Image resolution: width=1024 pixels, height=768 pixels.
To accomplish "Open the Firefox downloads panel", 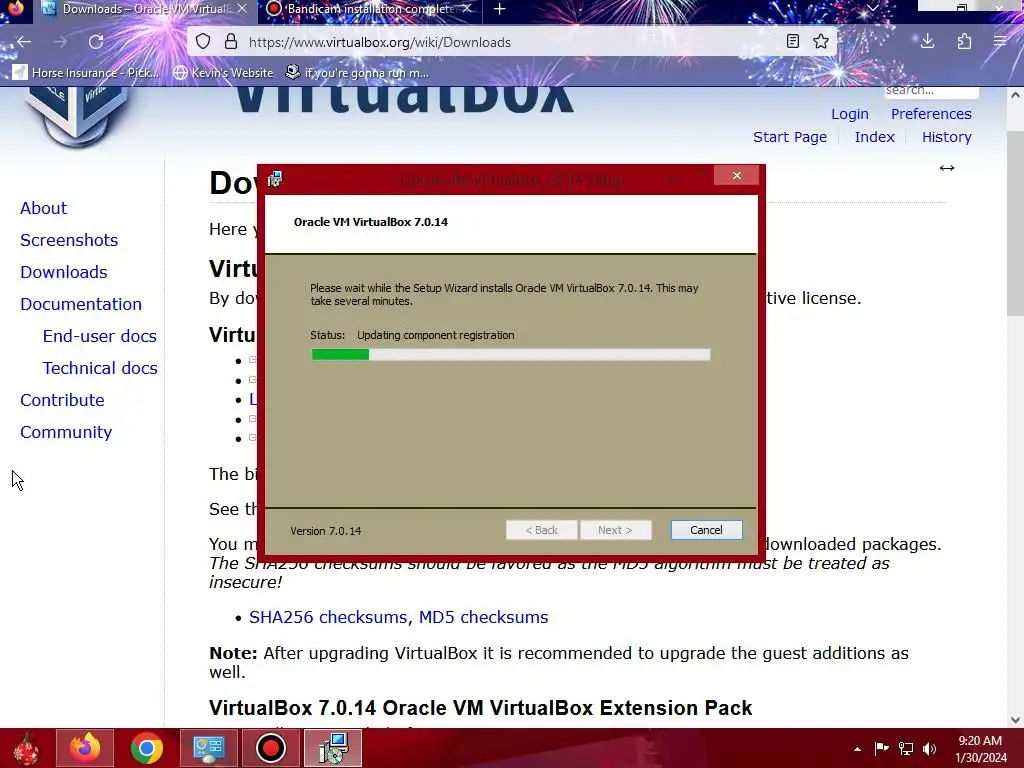I will pos(927,42).
